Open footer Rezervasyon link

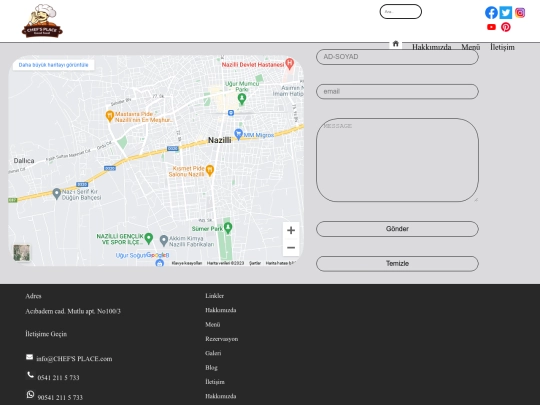click(221, 339)
